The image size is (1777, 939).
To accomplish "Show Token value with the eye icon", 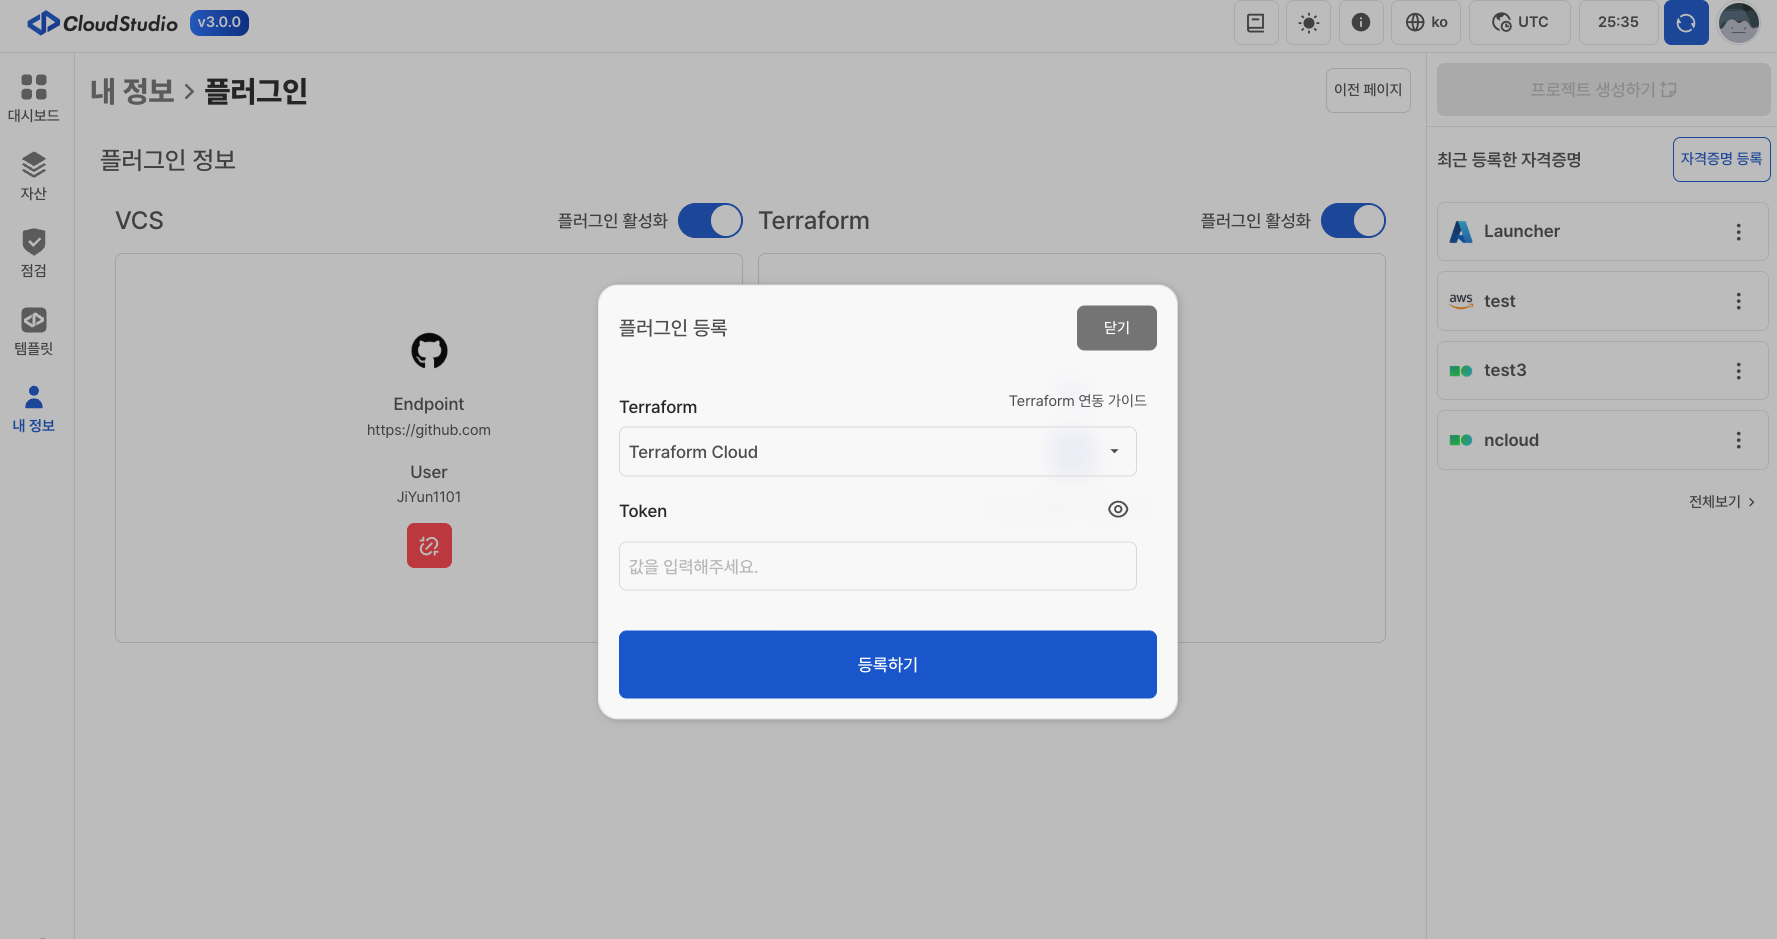I will coord(1118,510).
